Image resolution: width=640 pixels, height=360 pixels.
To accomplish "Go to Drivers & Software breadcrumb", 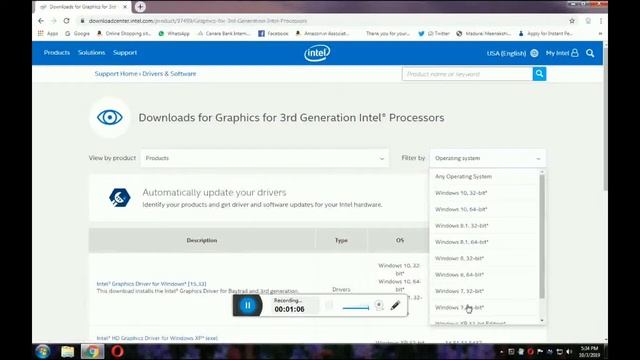I will tap(169, 73).
